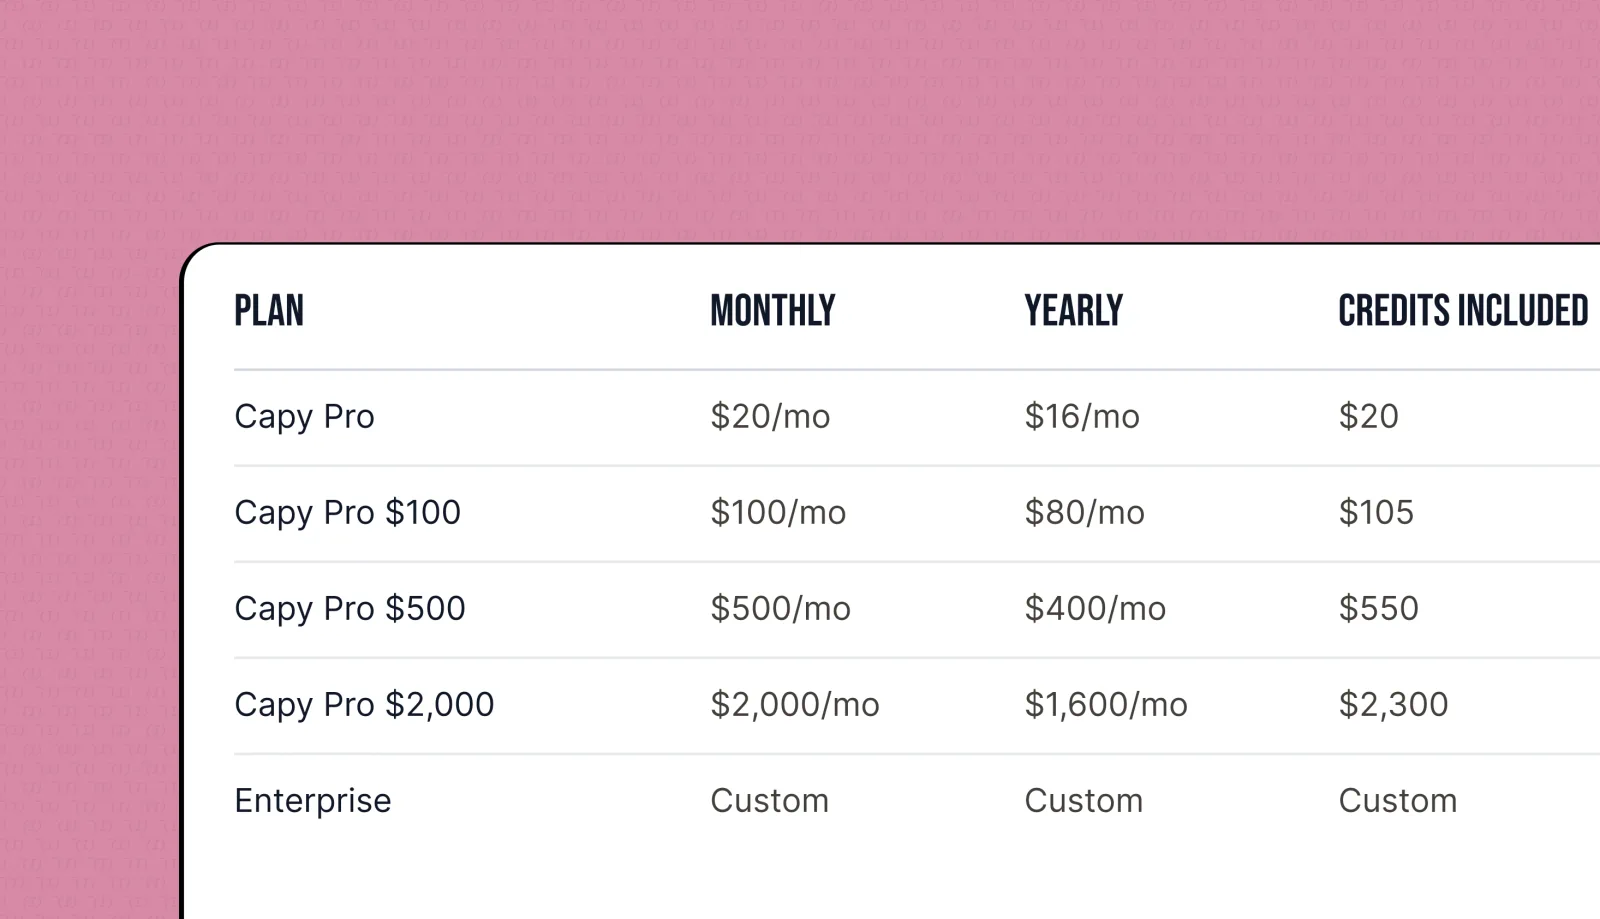The height and width of the screenshot is (919, 1600).
Task: Click the $2,000/mo monthly price cell
Action: (795, 705)
